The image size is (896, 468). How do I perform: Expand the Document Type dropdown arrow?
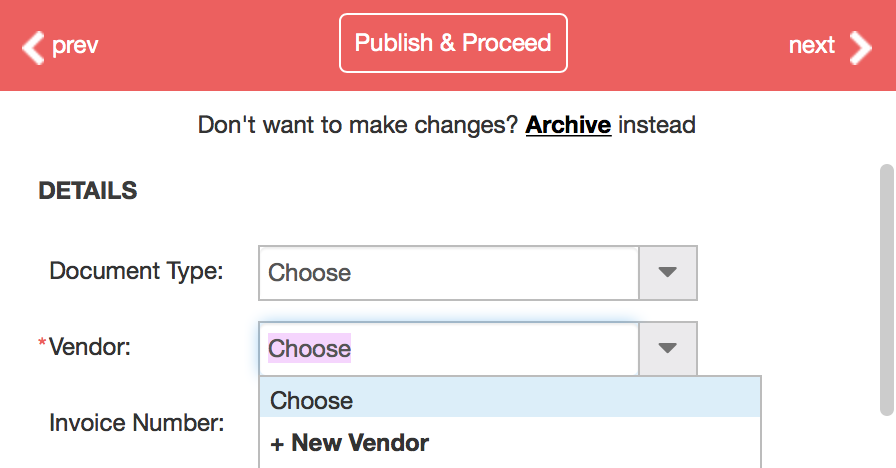pos(667,273)
